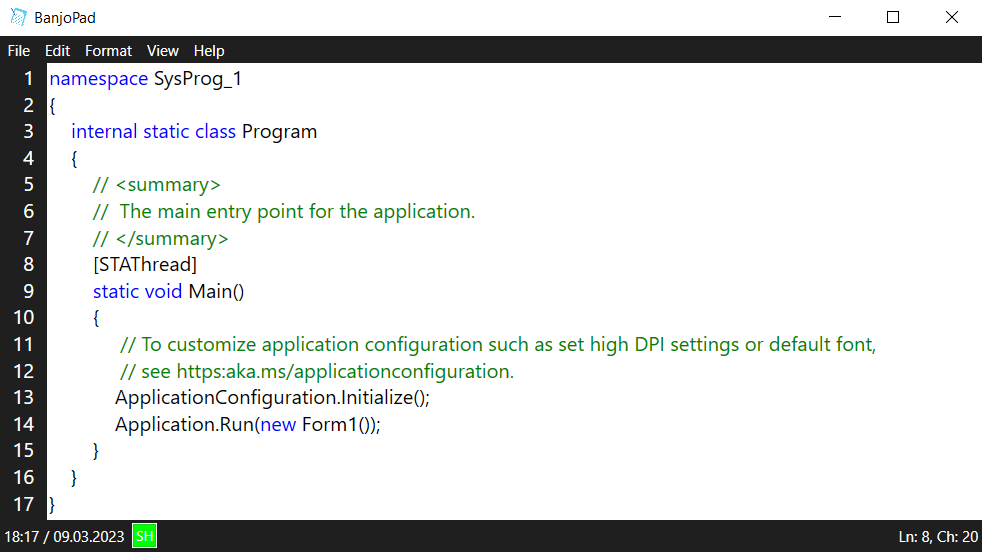This screenshot has height=552, width=982.
Task: Click line number 8 in the gutter
Action: coord(28,264)
